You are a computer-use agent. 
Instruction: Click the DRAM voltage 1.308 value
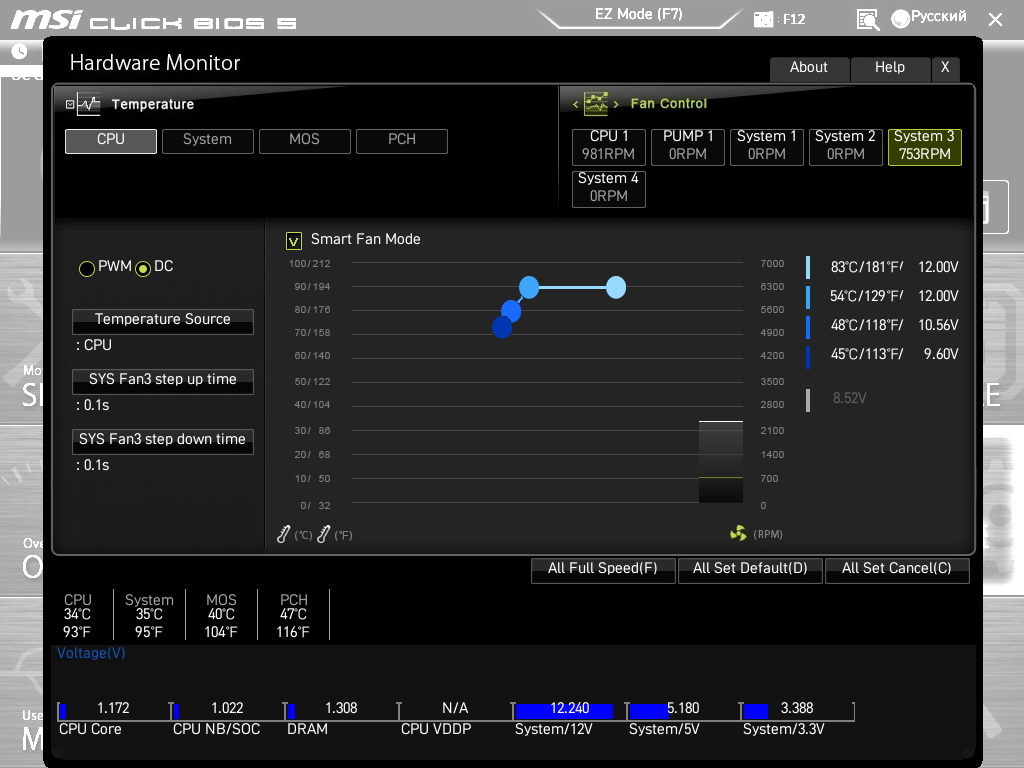[342, 708]
